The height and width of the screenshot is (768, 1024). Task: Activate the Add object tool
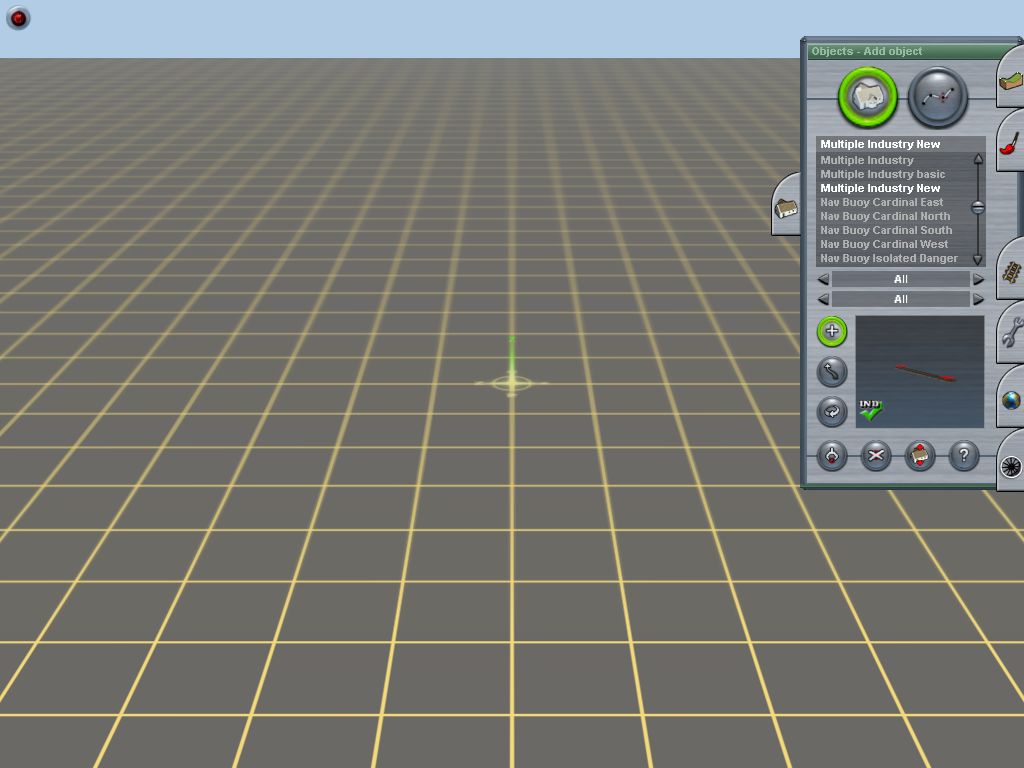point(831,331)
